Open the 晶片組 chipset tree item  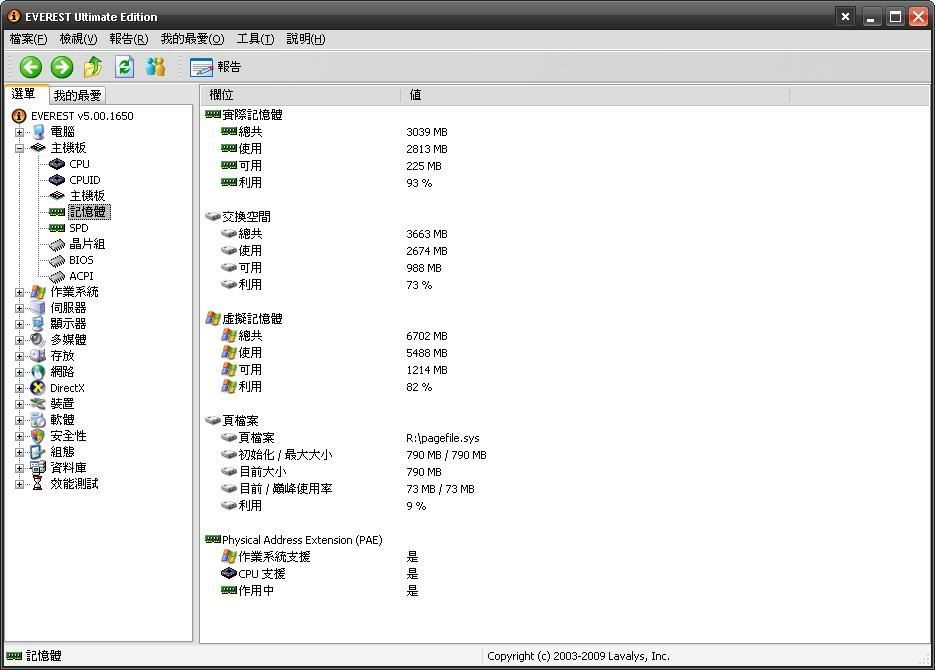click(x=87, y=244)
